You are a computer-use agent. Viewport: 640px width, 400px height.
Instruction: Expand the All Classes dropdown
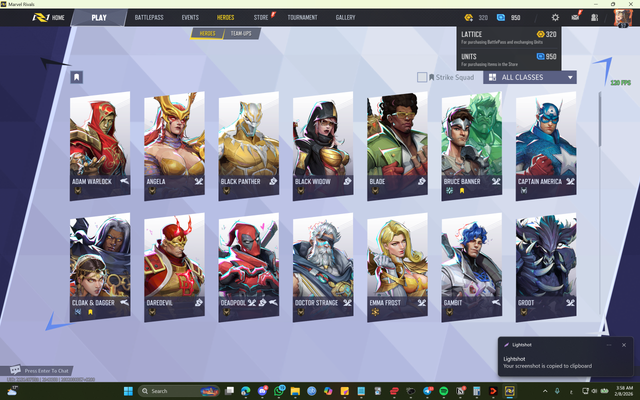530,77
